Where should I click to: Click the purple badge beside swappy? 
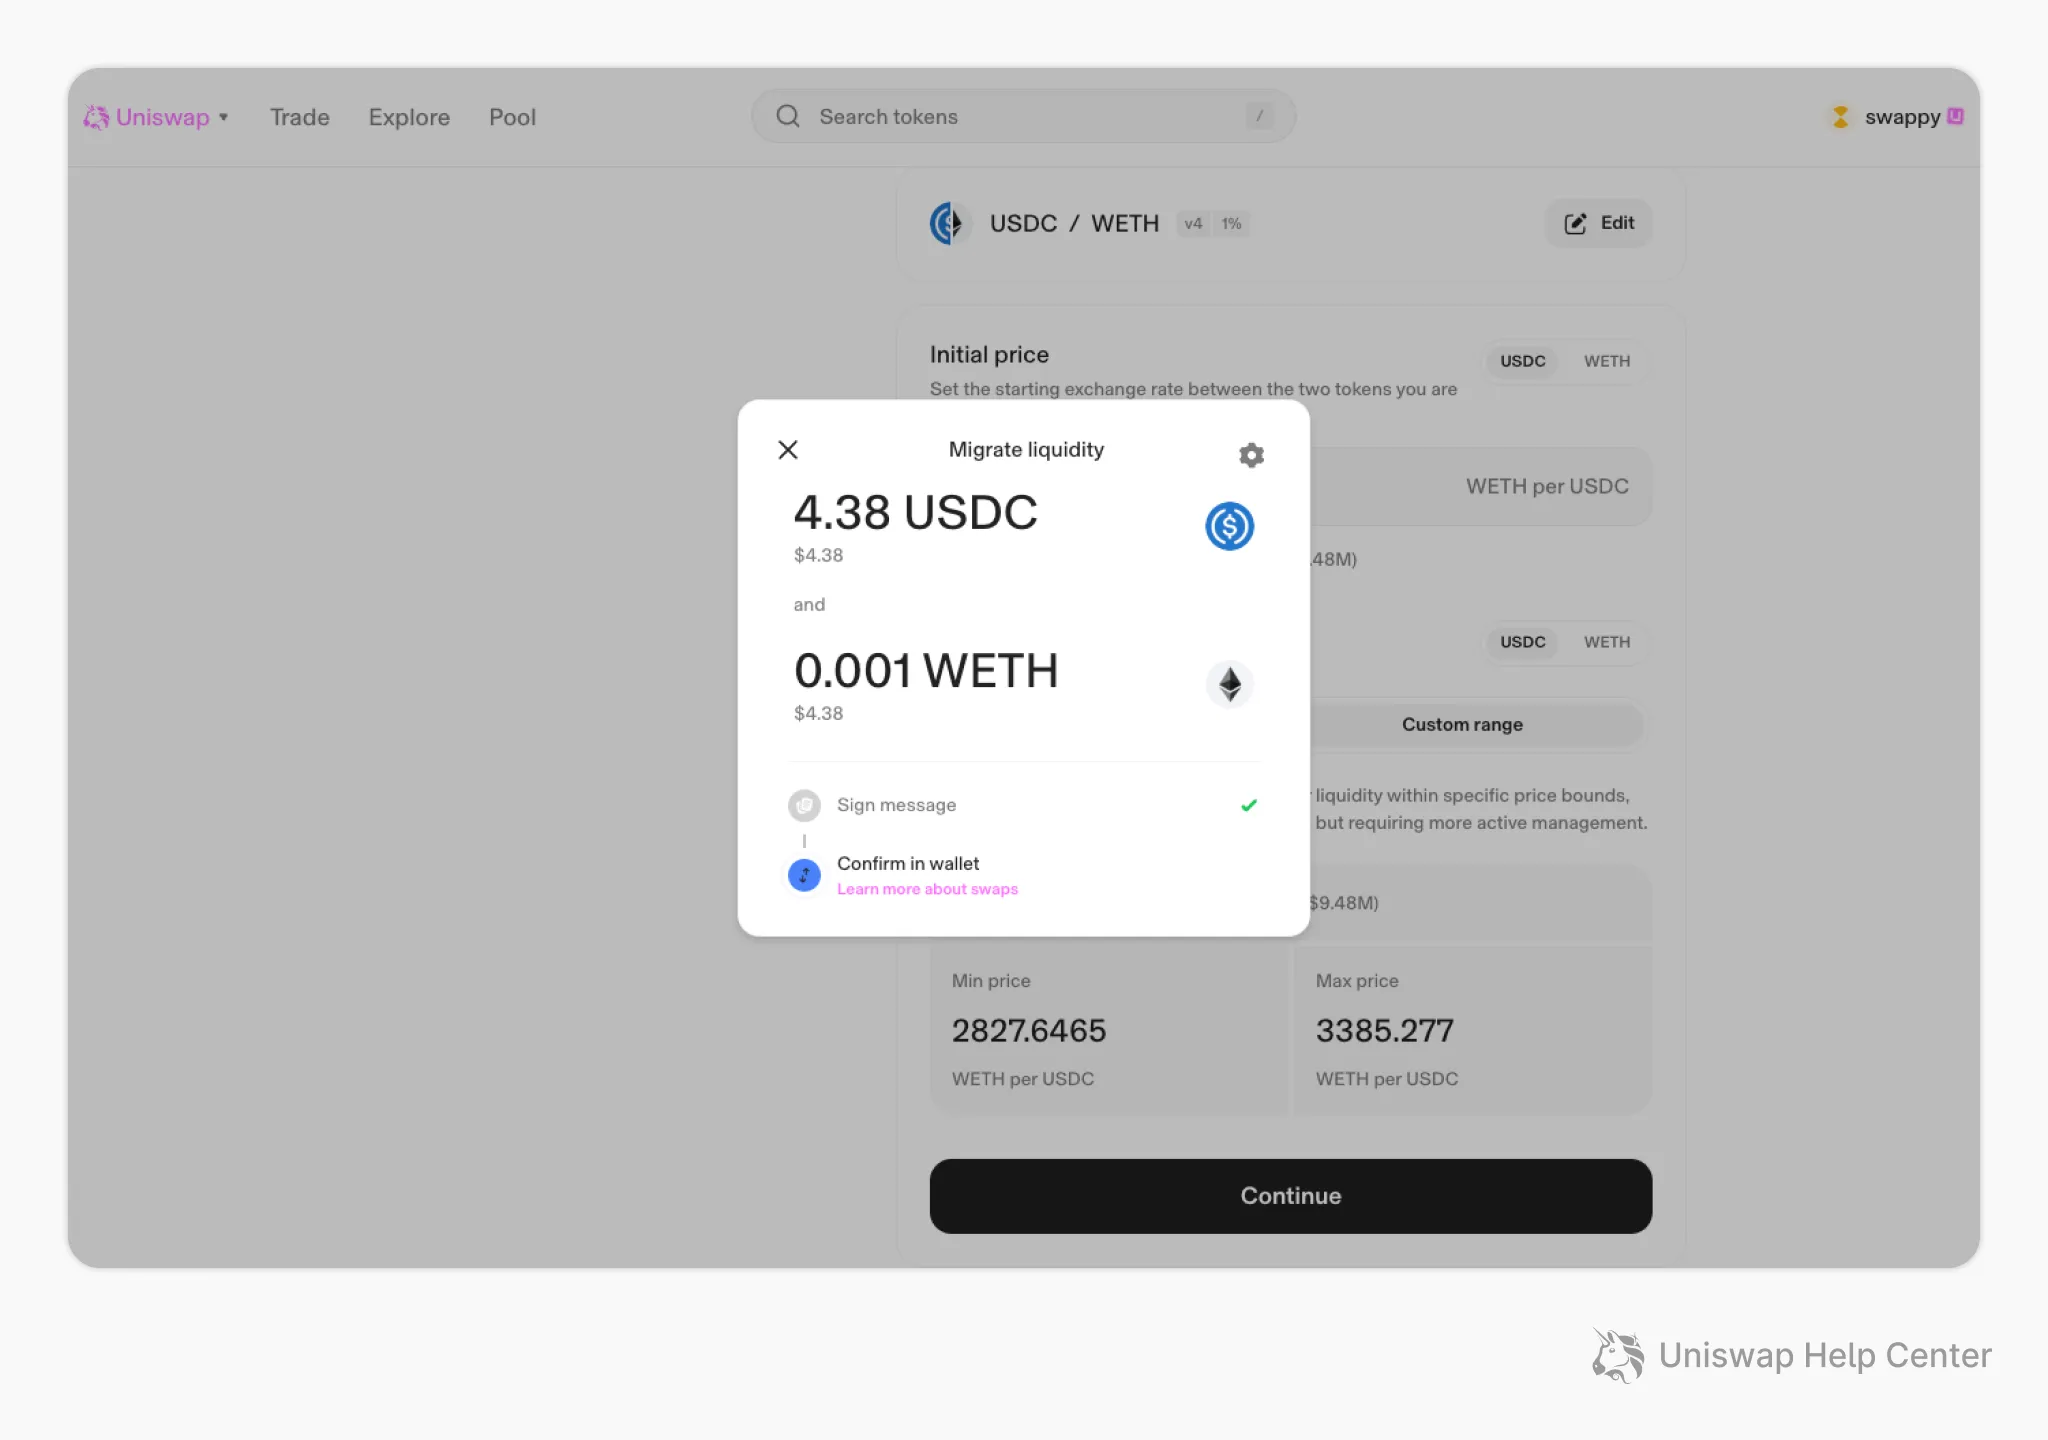[x=1955, y=116]
